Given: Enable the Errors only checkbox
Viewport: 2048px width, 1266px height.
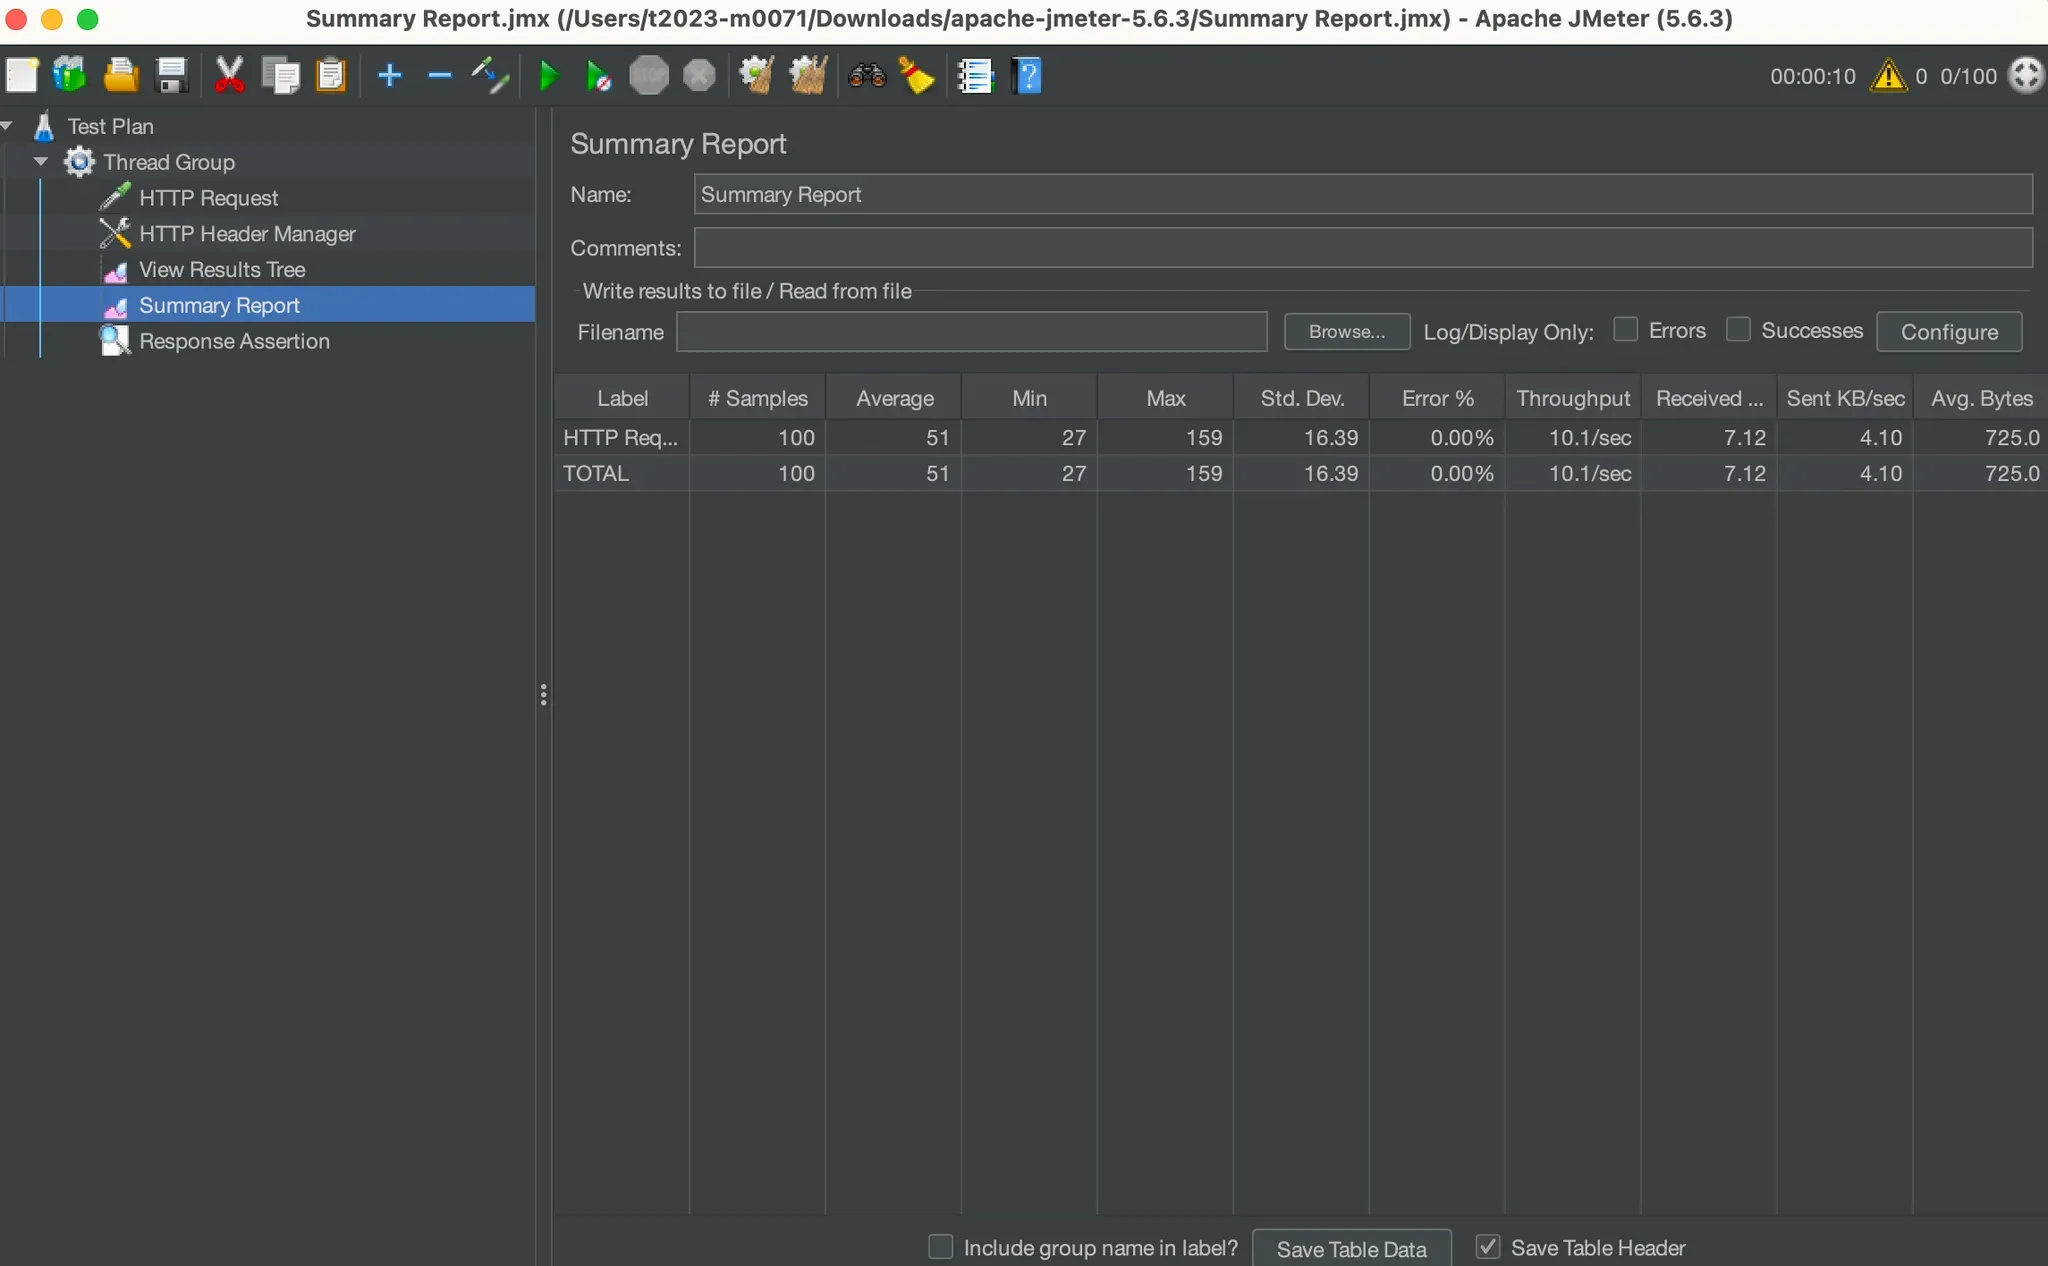Looking at the screenshot, I should 1626,329.
